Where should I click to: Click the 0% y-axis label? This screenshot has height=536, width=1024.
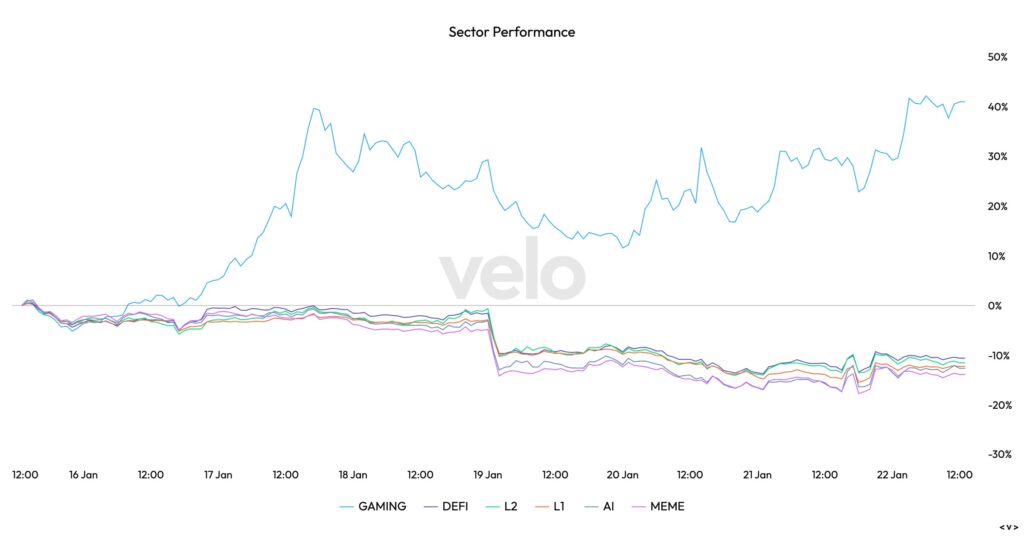click(x=994, y=306)
